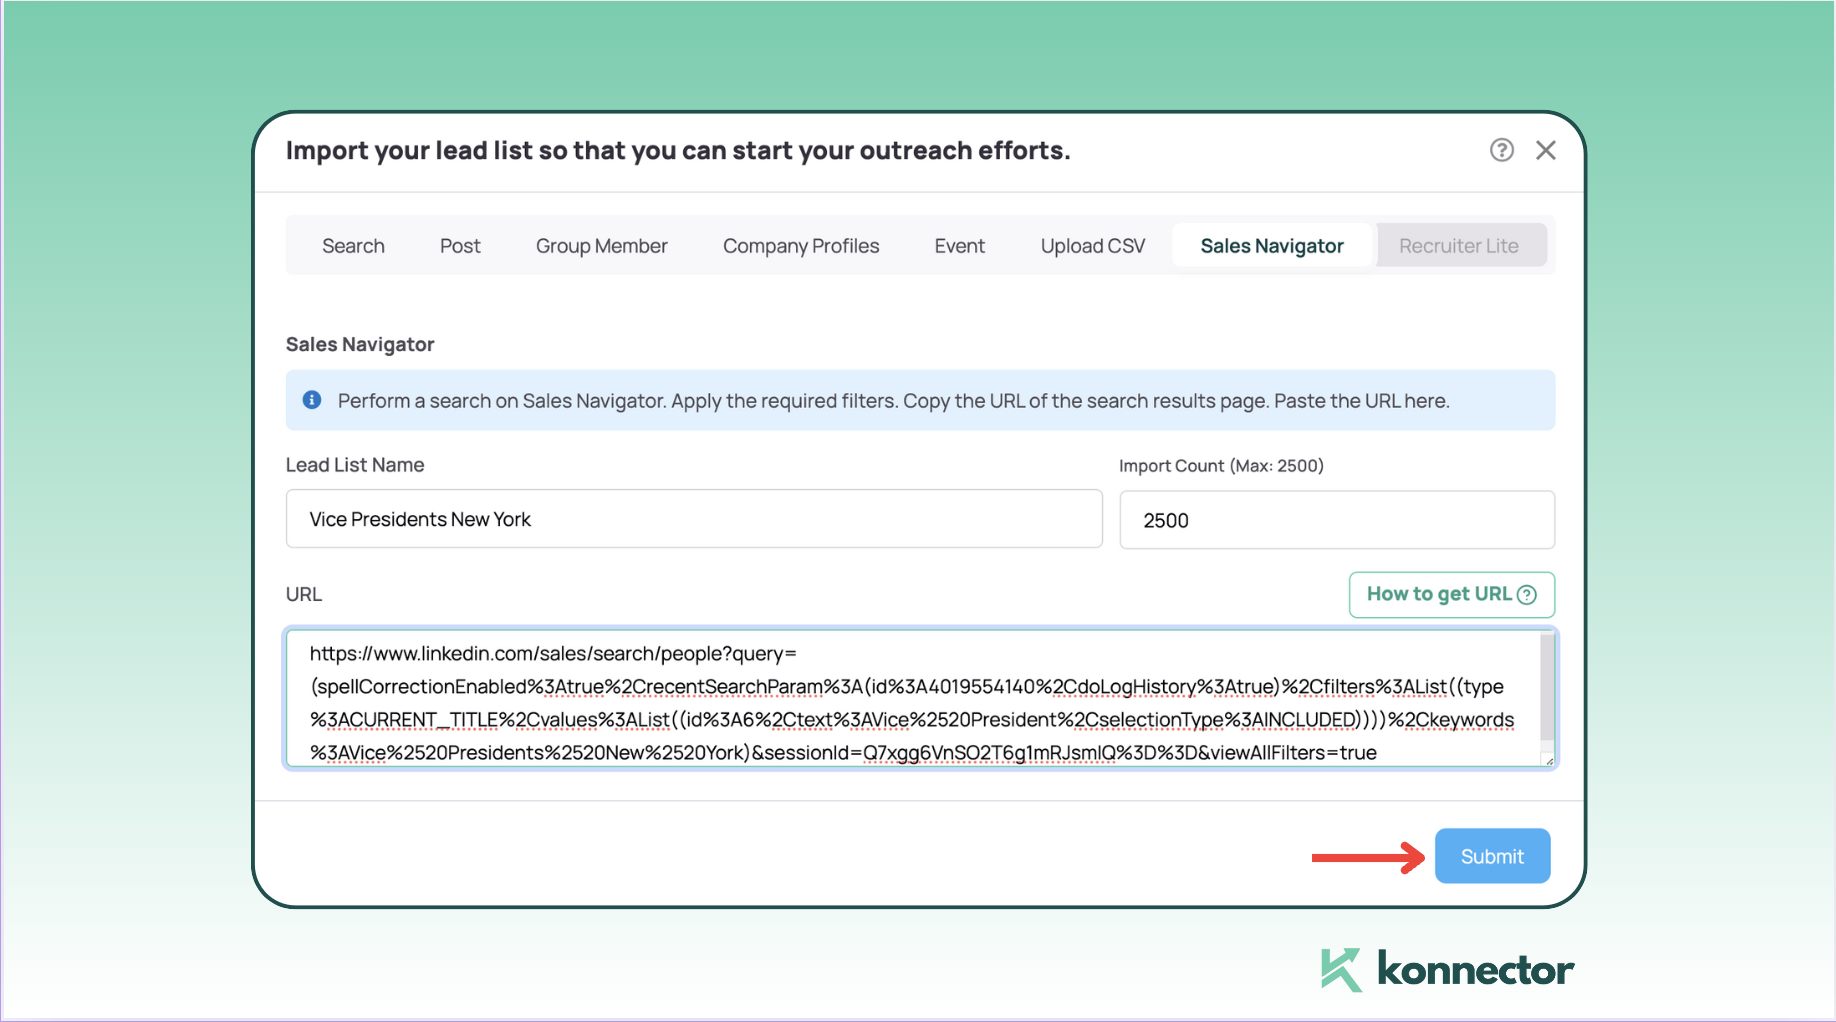Open the Group Member tab

tap(601, 246)
